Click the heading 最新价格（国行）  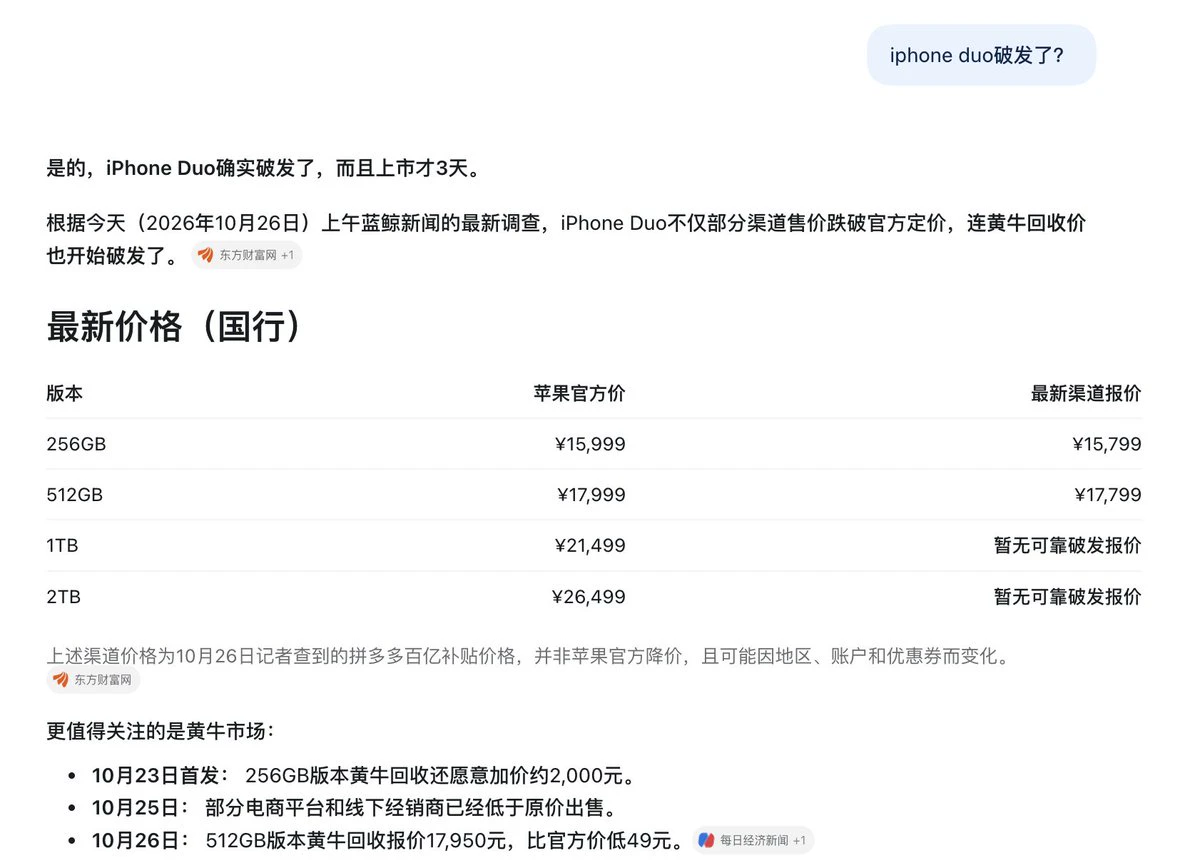[x=174, y=326]
